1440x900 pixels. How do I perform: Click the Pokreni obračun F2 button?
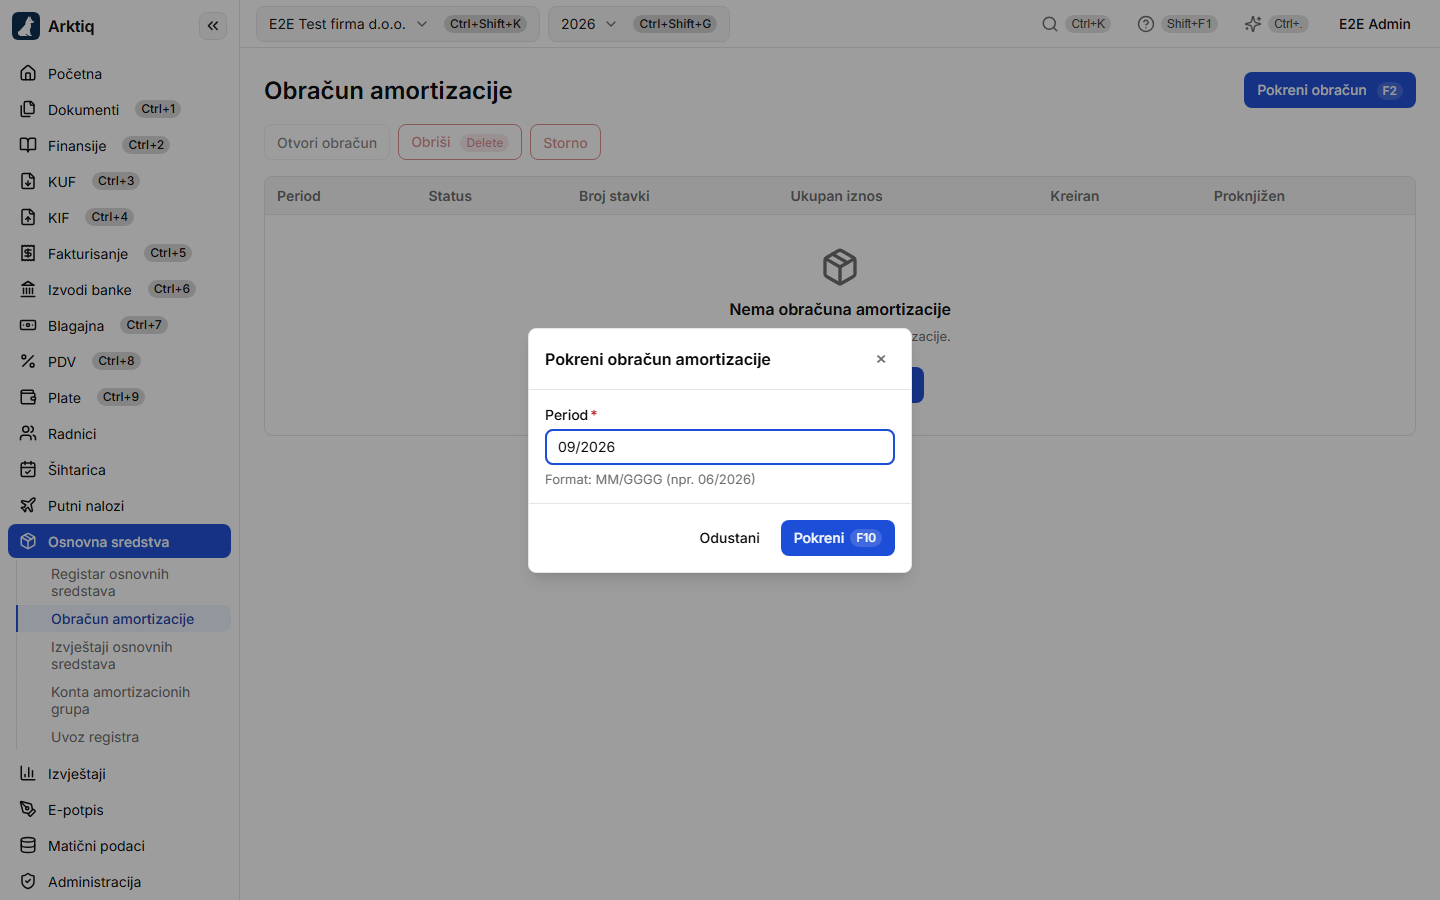click(1330, 90)
